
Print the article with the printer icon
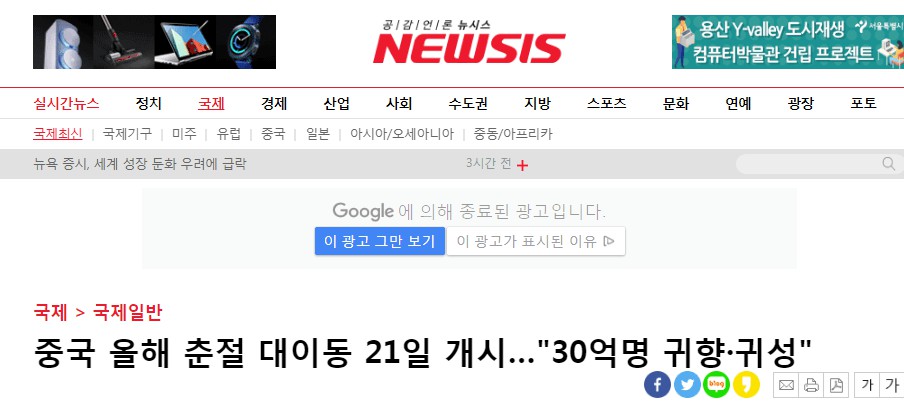pyautogui.click(x=811, y=385)
